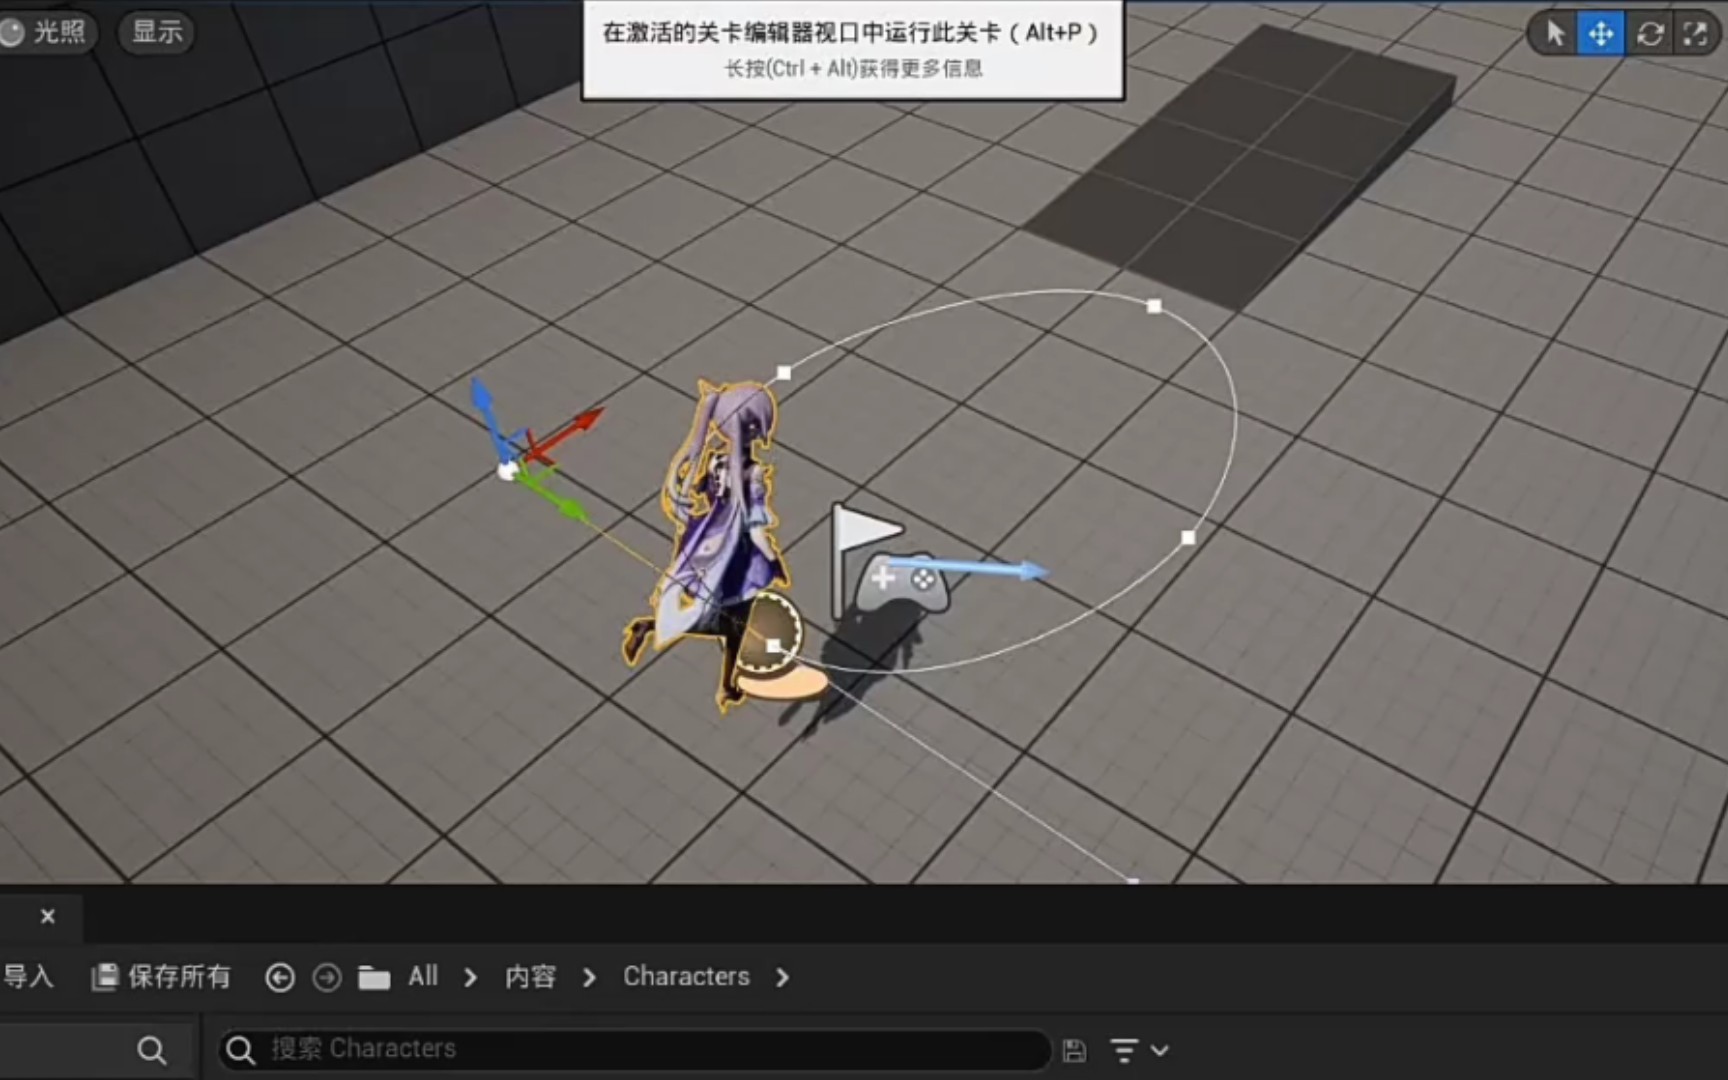Open the content browser filters dropdown
1728x1080 pixels.
(x=1138, y=1050)
